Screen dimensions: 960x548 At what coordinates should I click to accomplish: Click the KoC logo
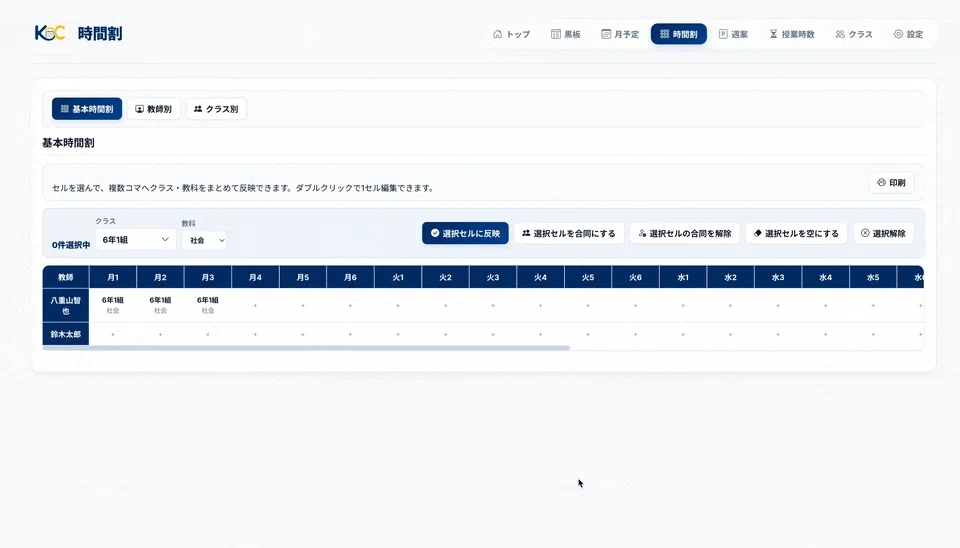[50, 33]
